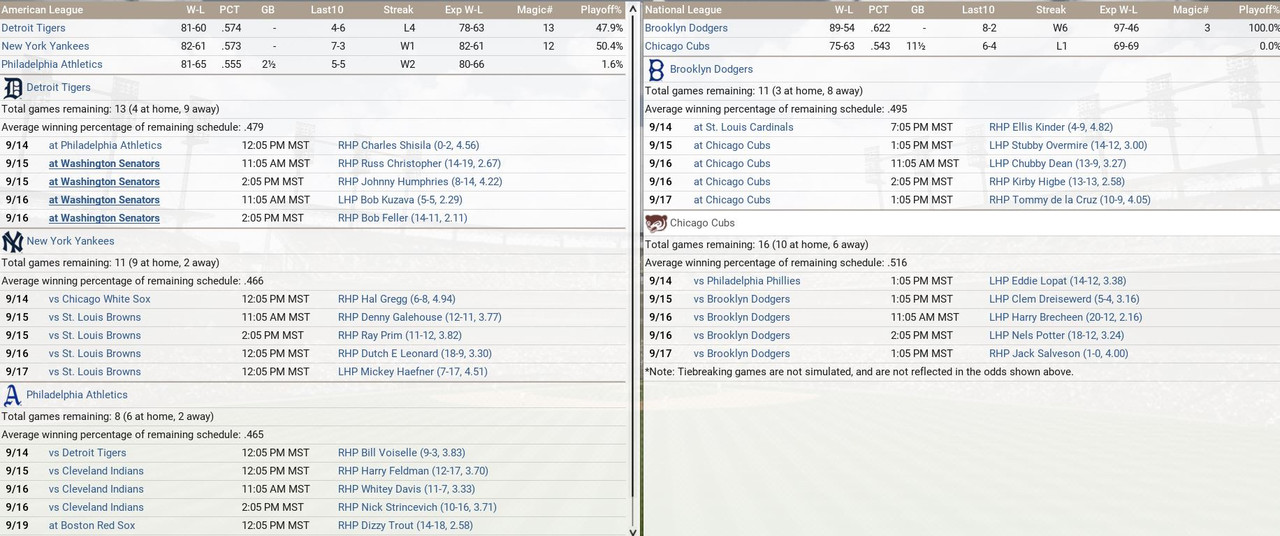Click the New York Yankees logo icon
Viewport: 1280px width, 536px height.
pyautogui.click(x=12, y=241)
